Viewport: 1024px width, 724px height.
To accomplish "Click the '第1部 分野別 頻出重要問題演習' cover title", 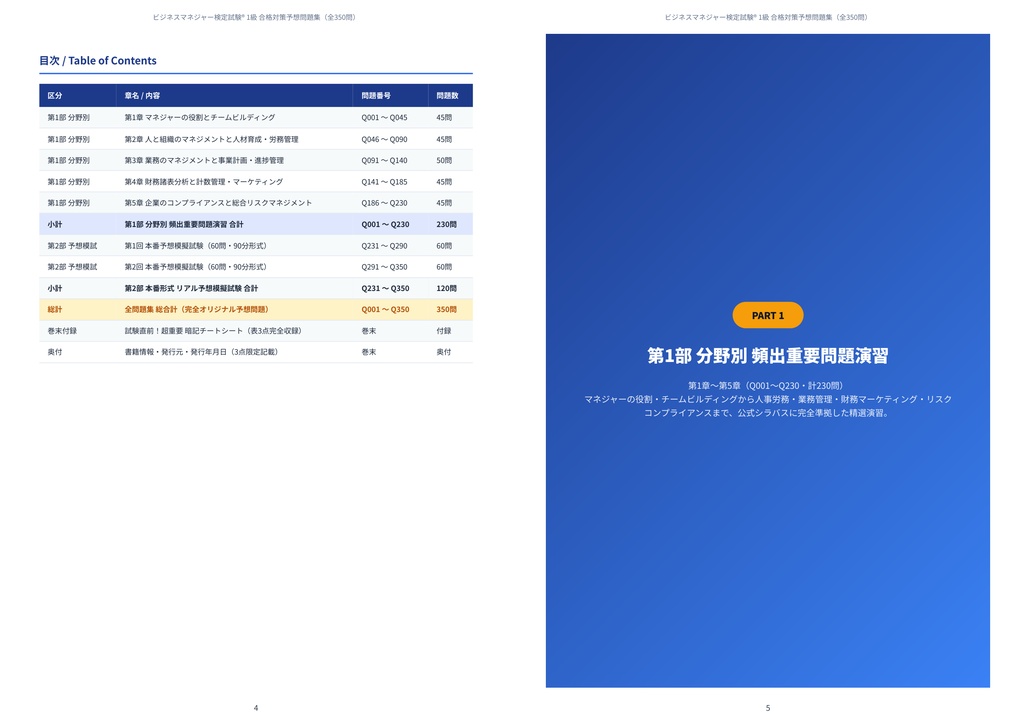I will (x=768, y=356).
